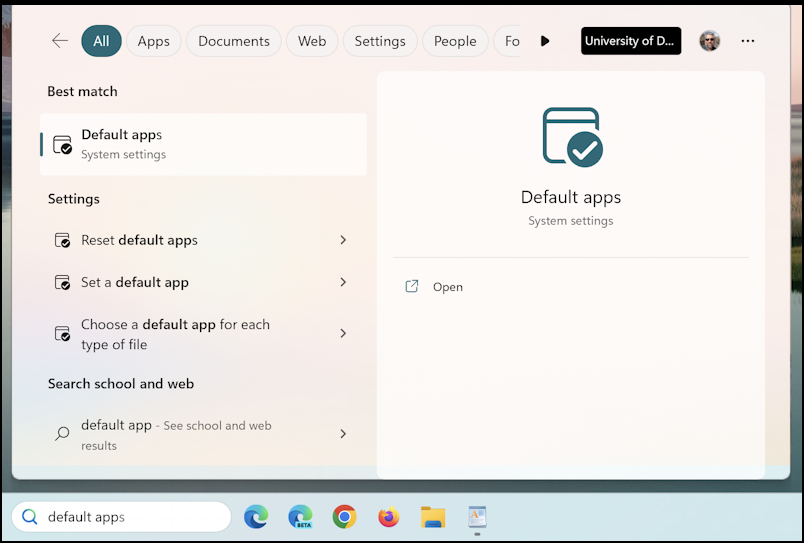The height and width of the screenshot is (543, 804).
Task: Switch to the Web filter tab
Action: tap(312, 41)
